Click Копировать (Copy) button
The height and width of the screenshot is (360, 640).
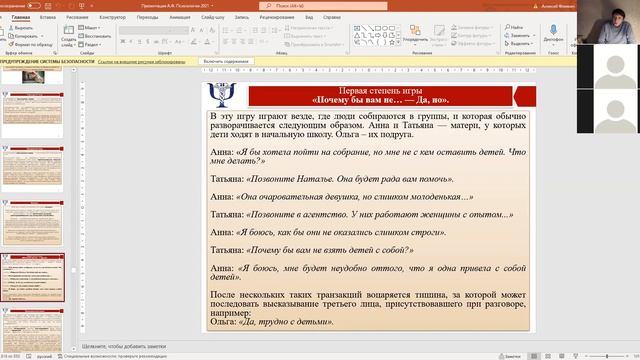(23, 36)
